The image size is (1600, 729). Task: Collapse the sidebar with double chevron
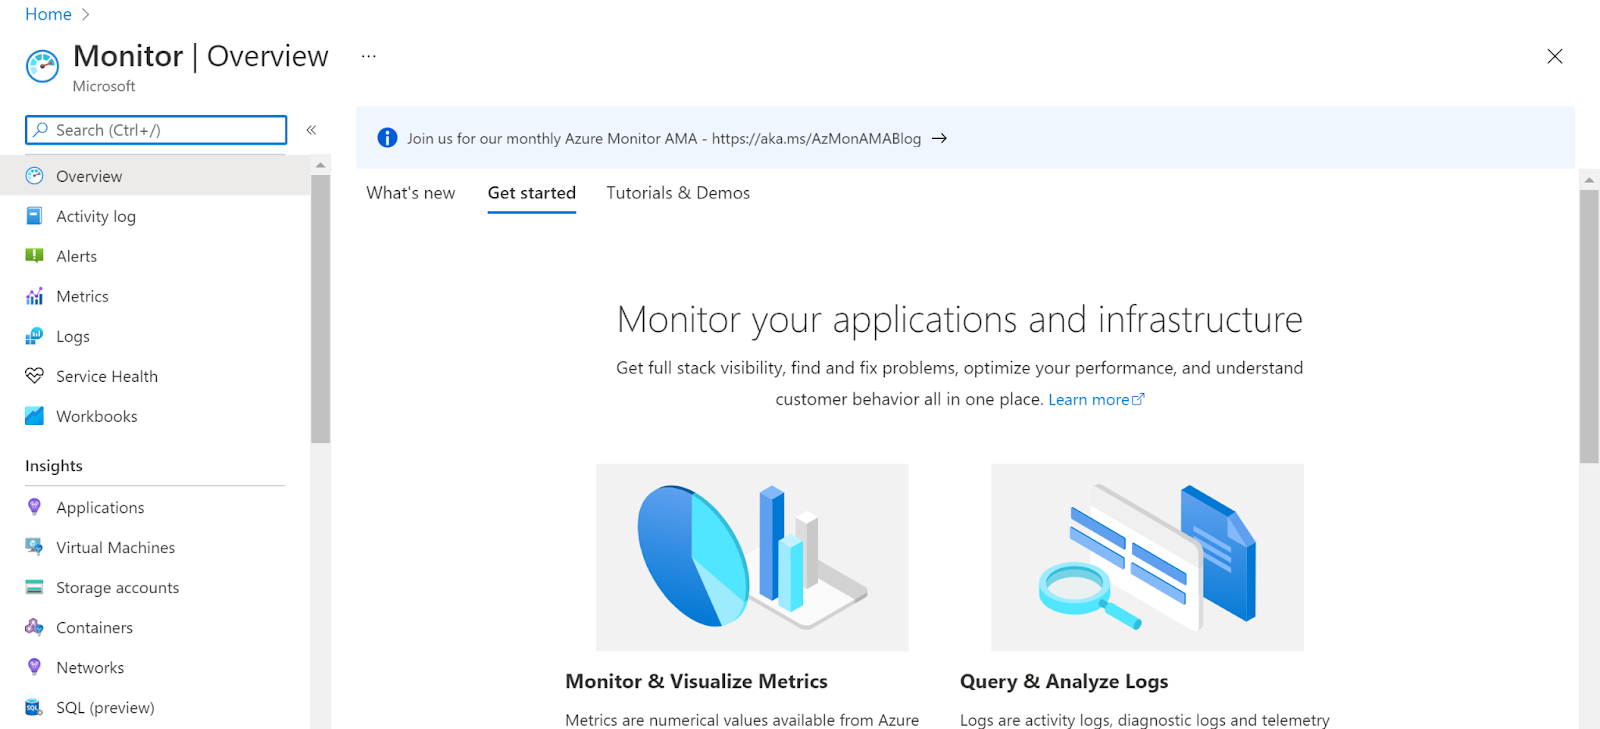tap(311, 130)
